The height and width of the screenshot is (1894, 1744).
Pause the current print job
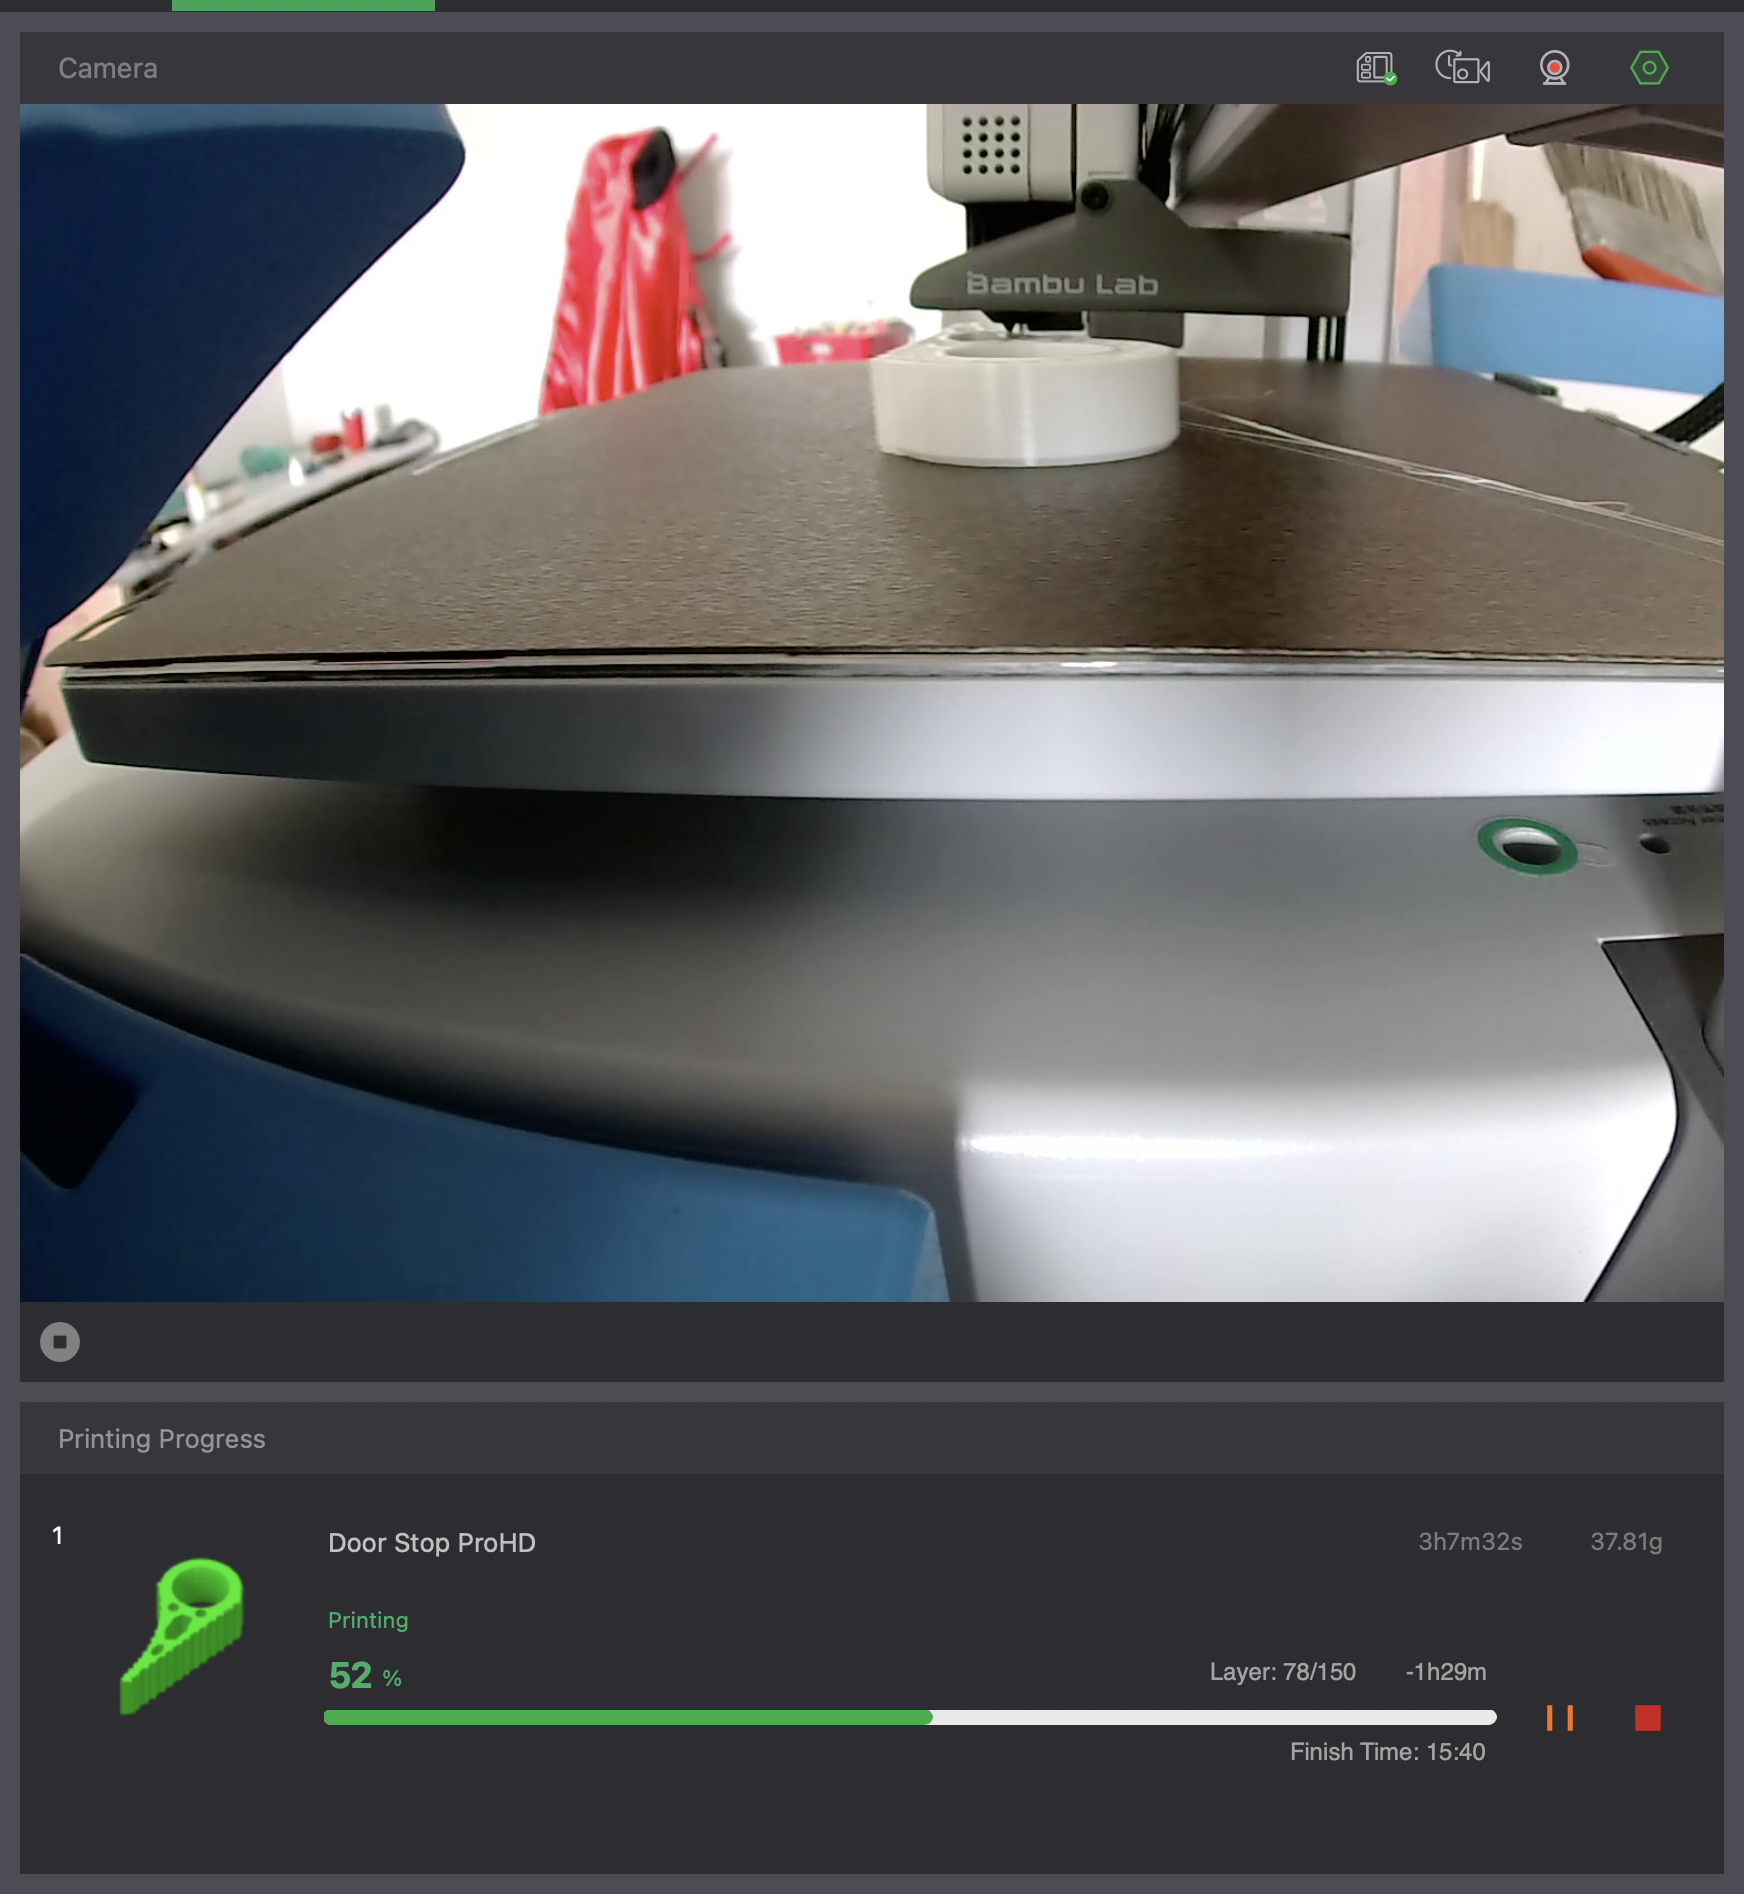pos(1560,1718)
